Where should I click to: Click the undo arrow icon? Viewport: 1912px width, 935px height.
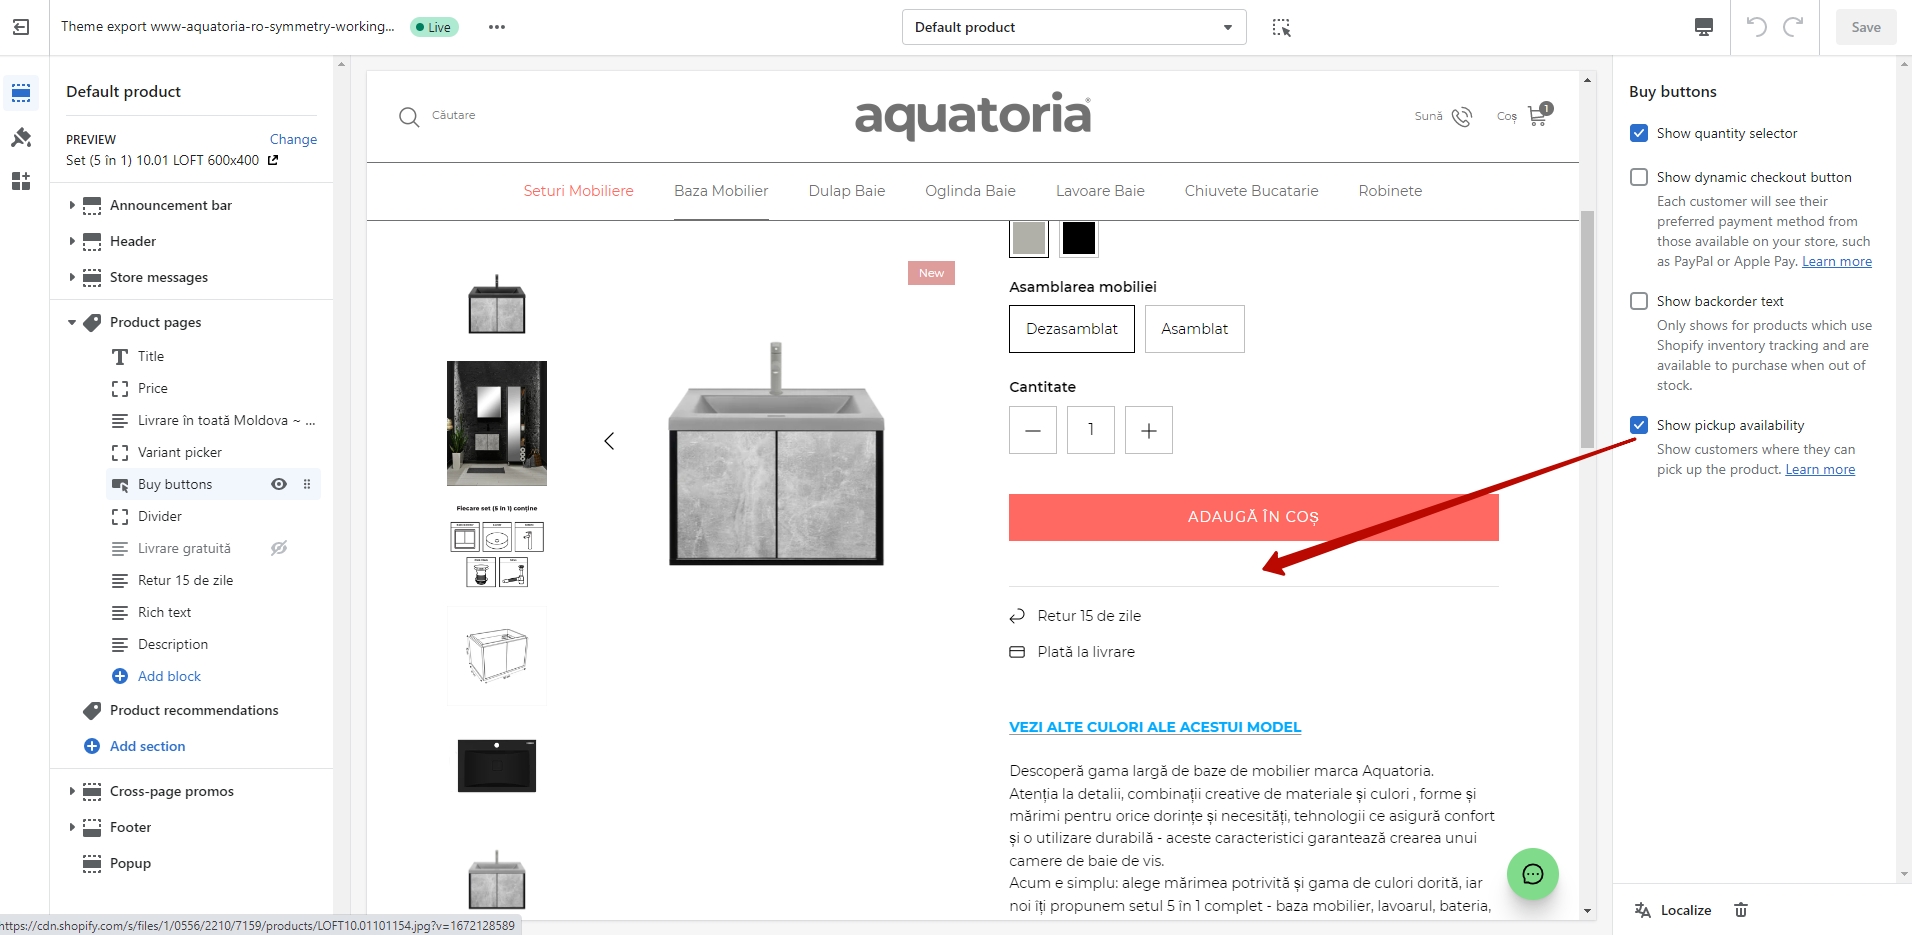(1756, 27)
